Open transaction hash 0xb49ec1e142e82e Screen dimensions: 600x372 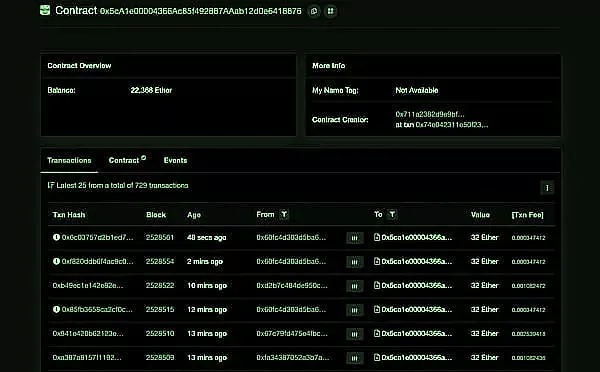tap(88, 286)
